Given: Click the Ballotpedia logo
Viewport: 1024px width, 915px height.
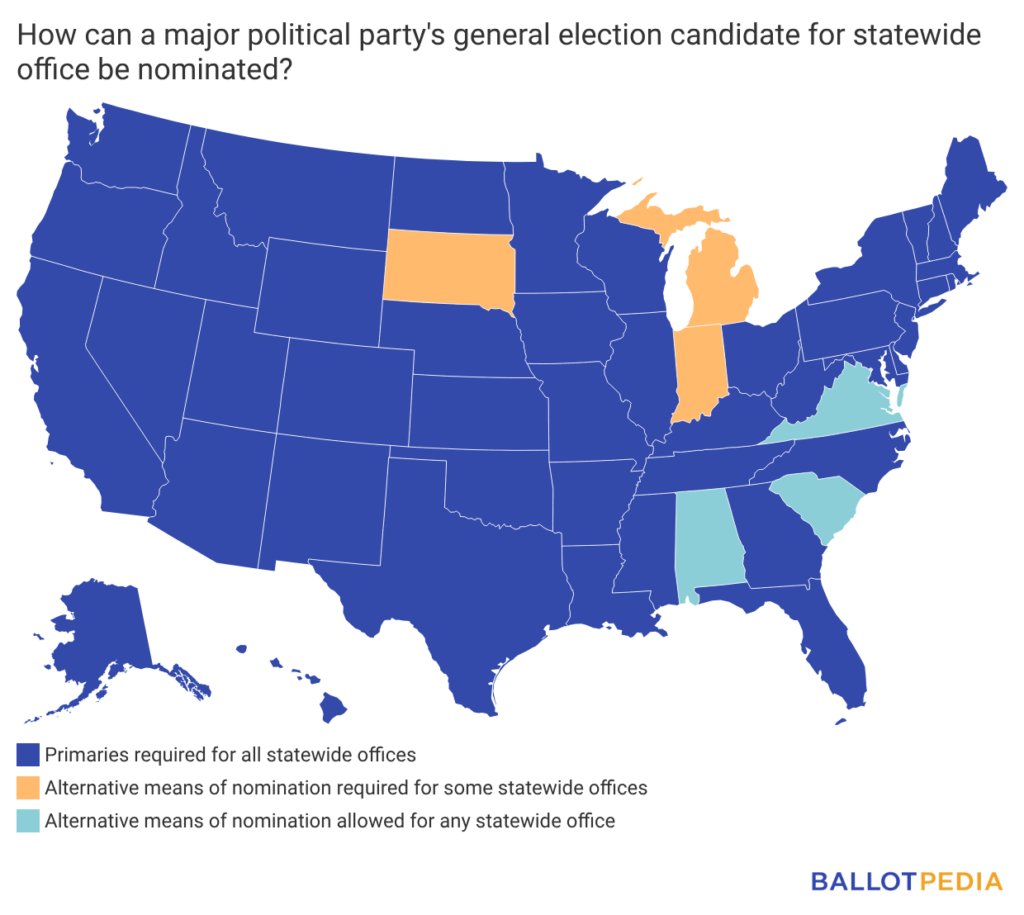Looking at the screenshot, I should (x=906, y=881).
